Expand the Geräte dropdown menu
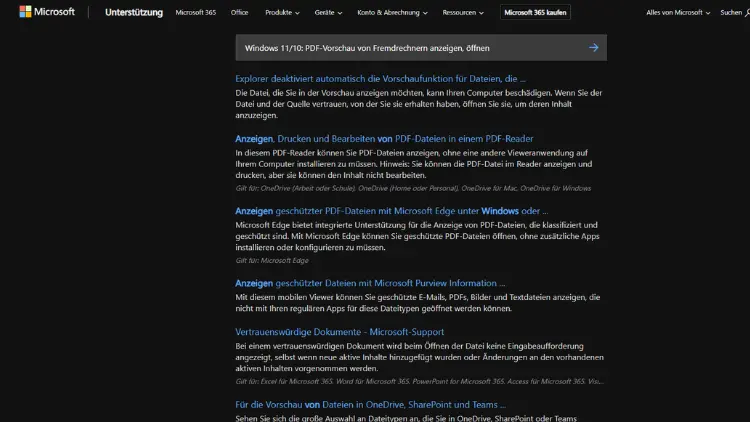Screen dimensions: 750x422 pyautogui.click(x=328, y=13)
